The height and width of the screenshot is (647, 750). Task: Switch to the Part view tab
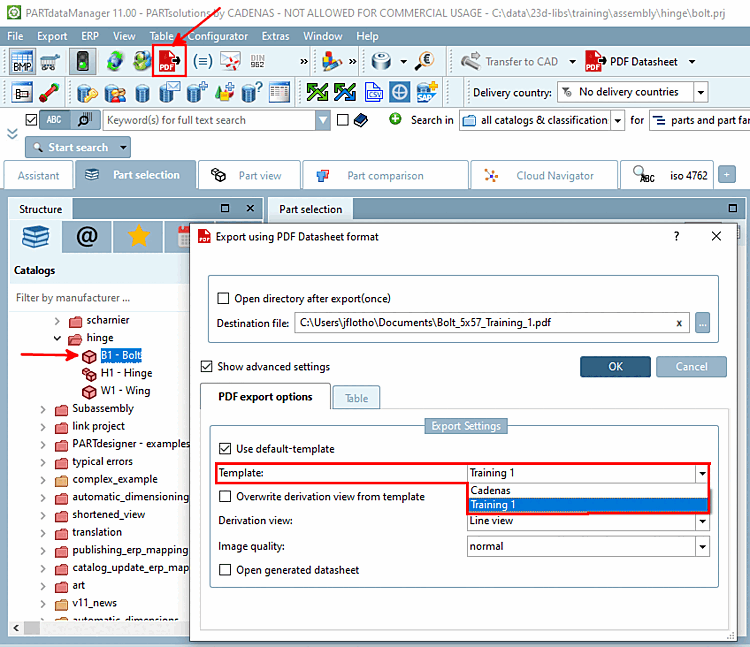coord(249,175)
